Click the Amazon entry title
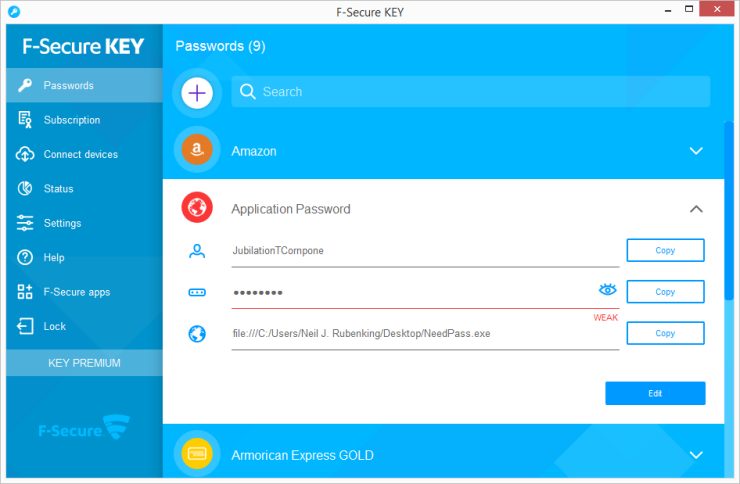Viewport: 740px width, 484px height. [x=254, y=151]
